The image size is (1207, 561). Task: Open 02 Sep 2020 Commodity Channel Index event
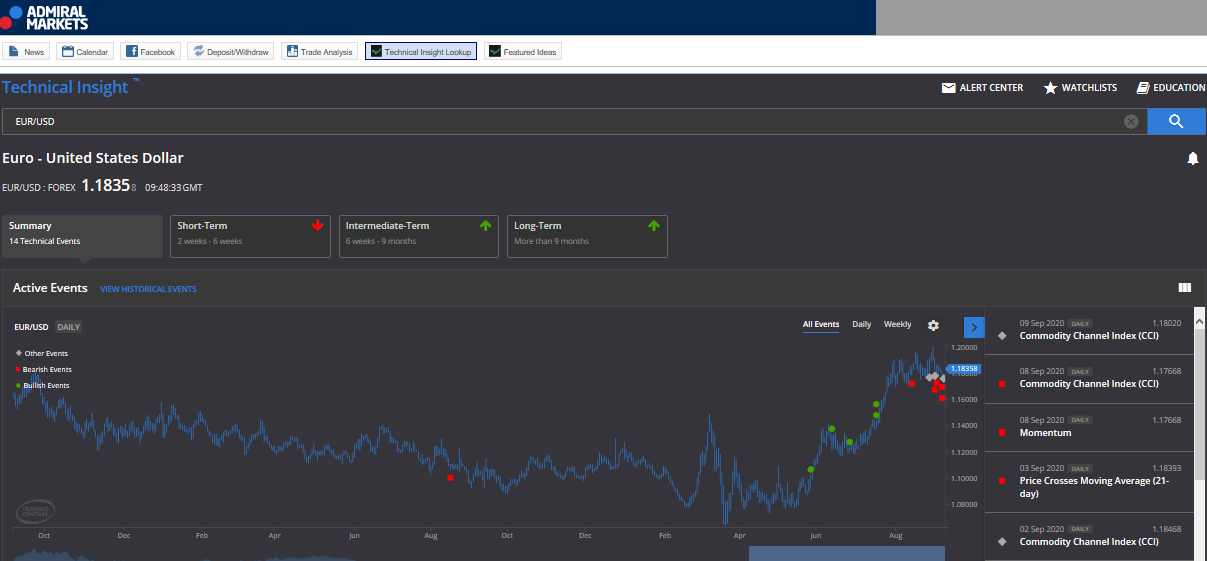pos(1089,536)
